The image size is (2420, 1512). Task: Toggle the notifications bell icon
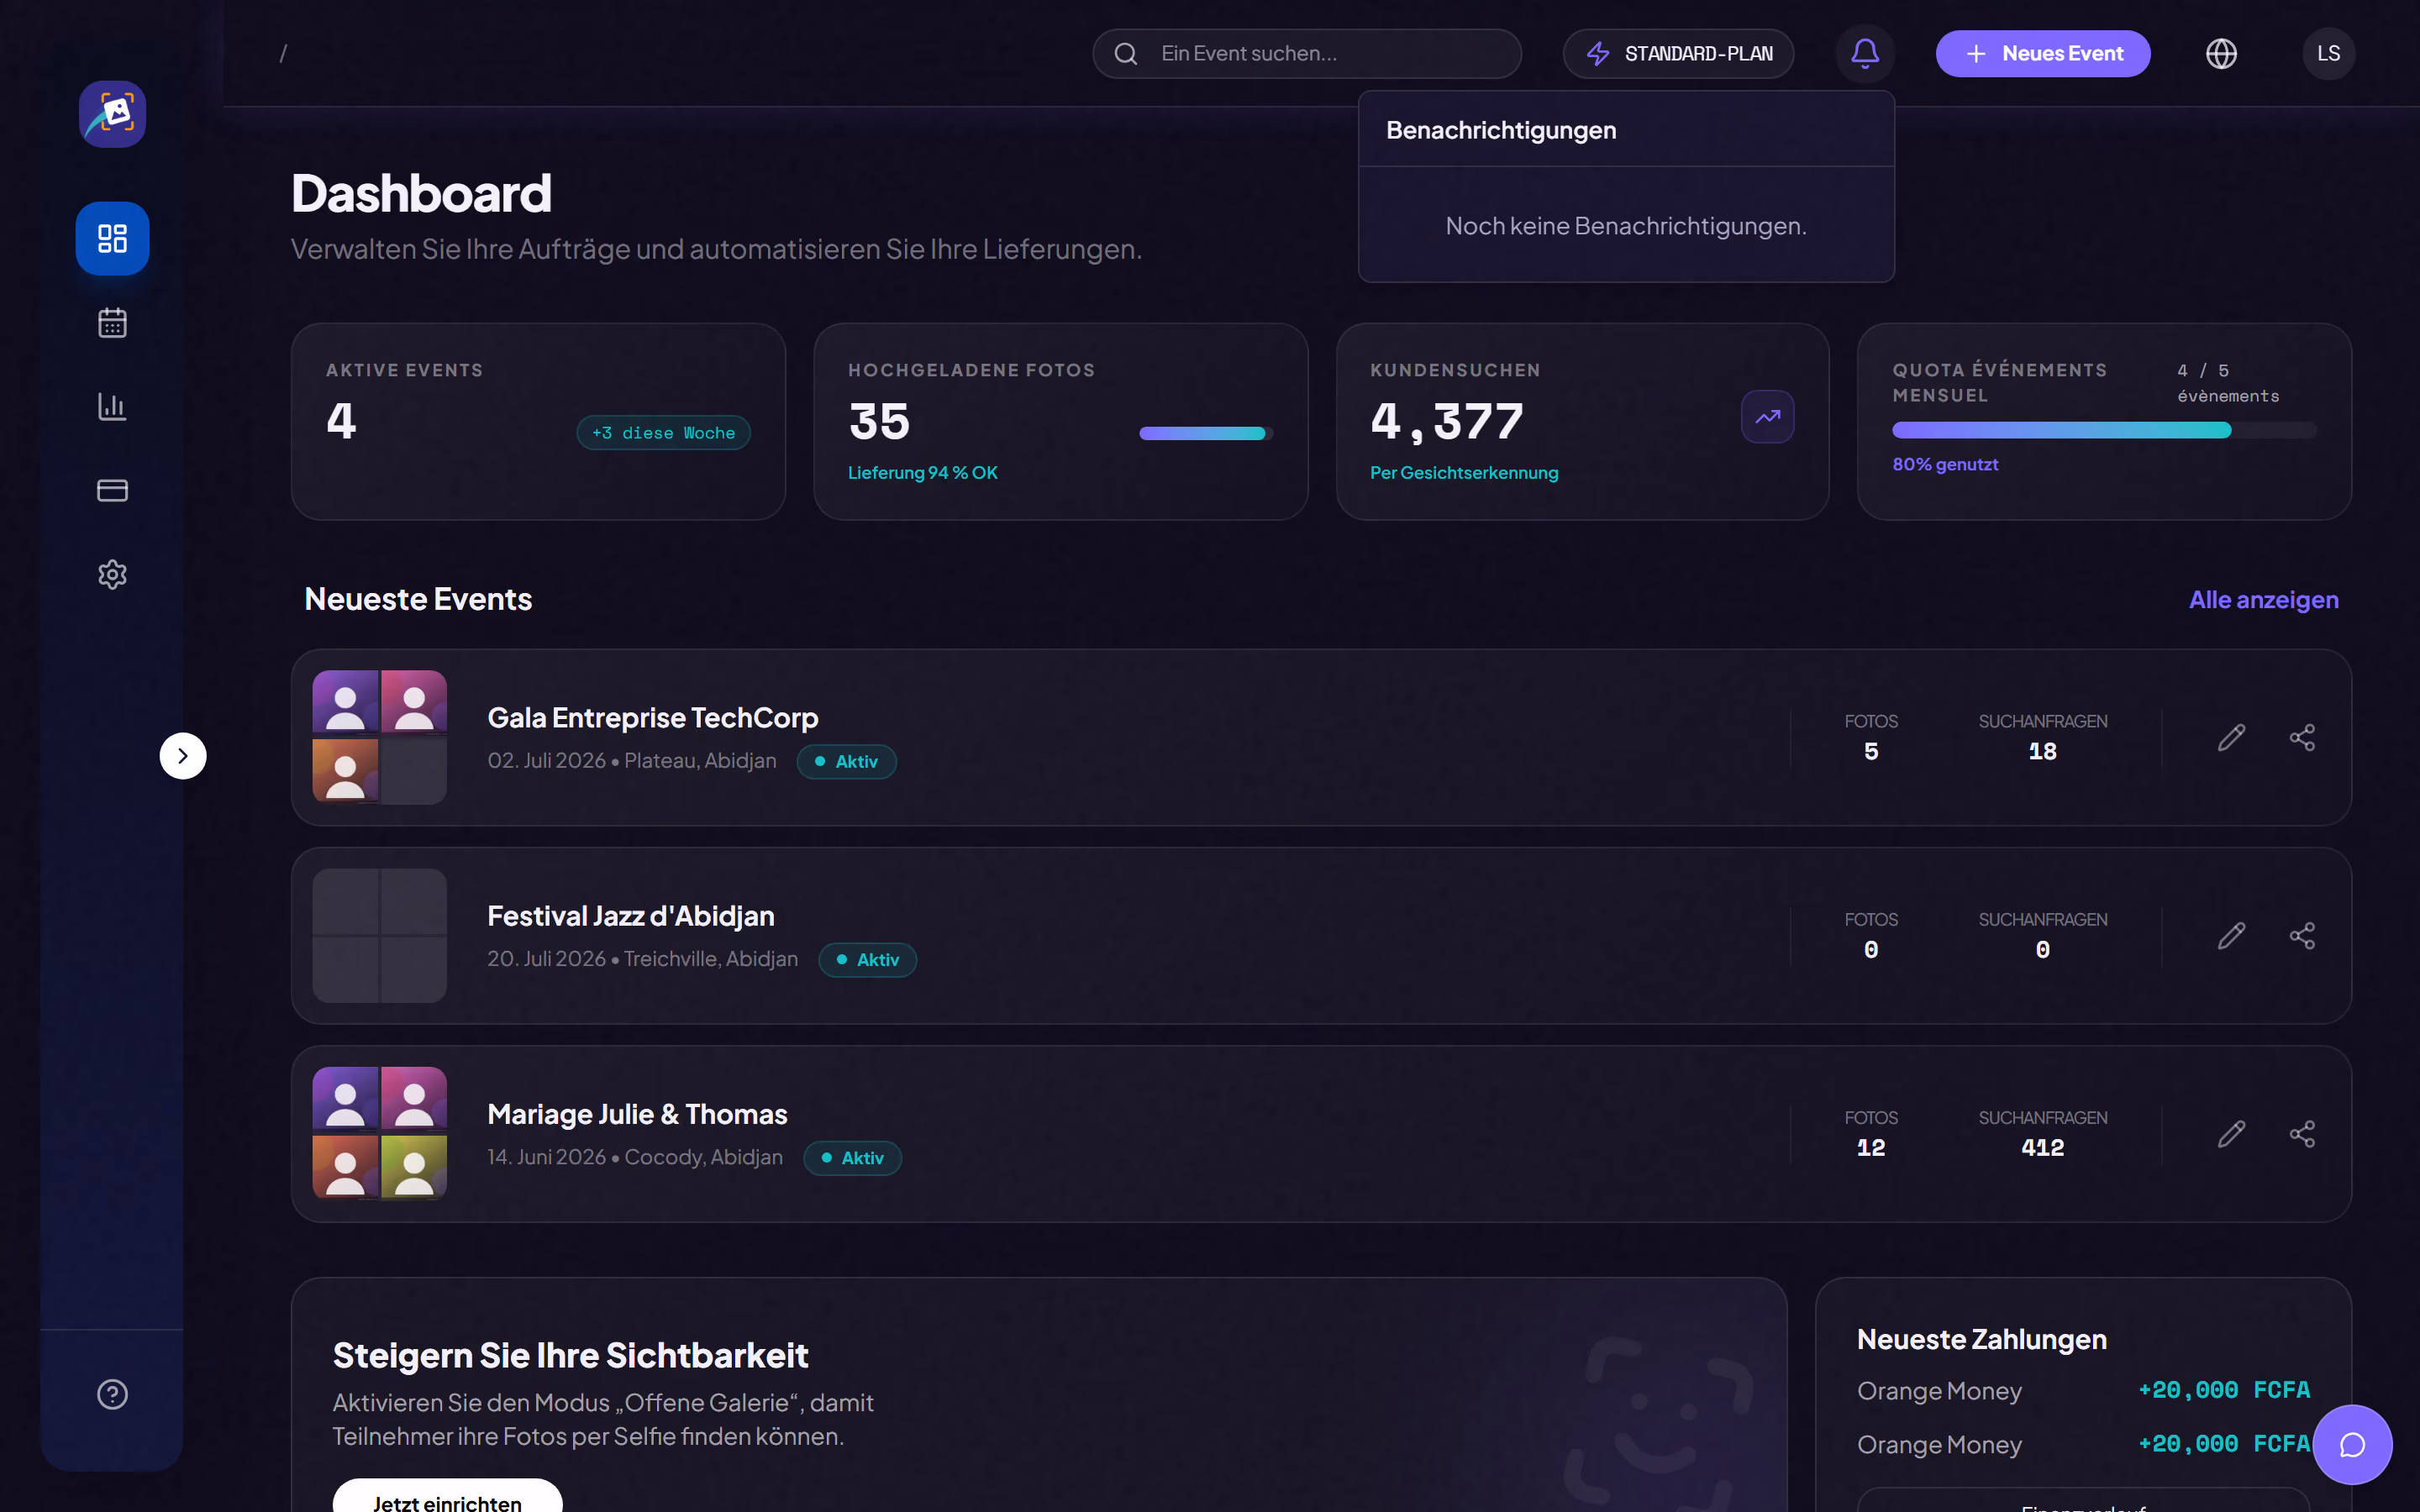tap(1865, 53)
